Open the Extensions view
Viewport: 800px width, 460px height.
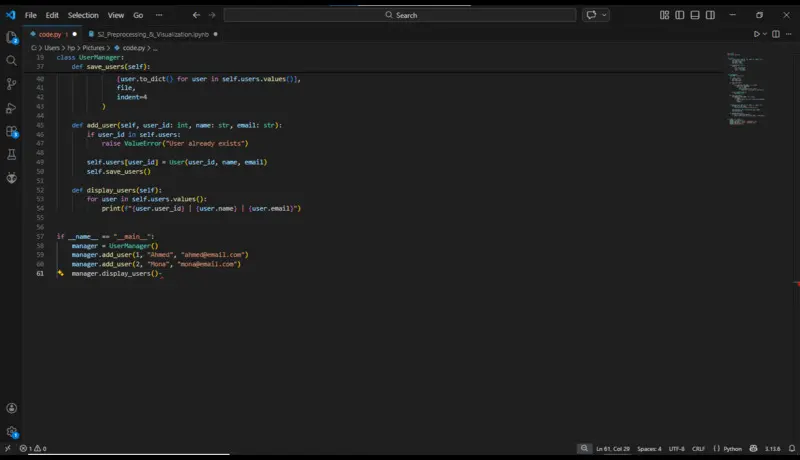pos(11,131)
